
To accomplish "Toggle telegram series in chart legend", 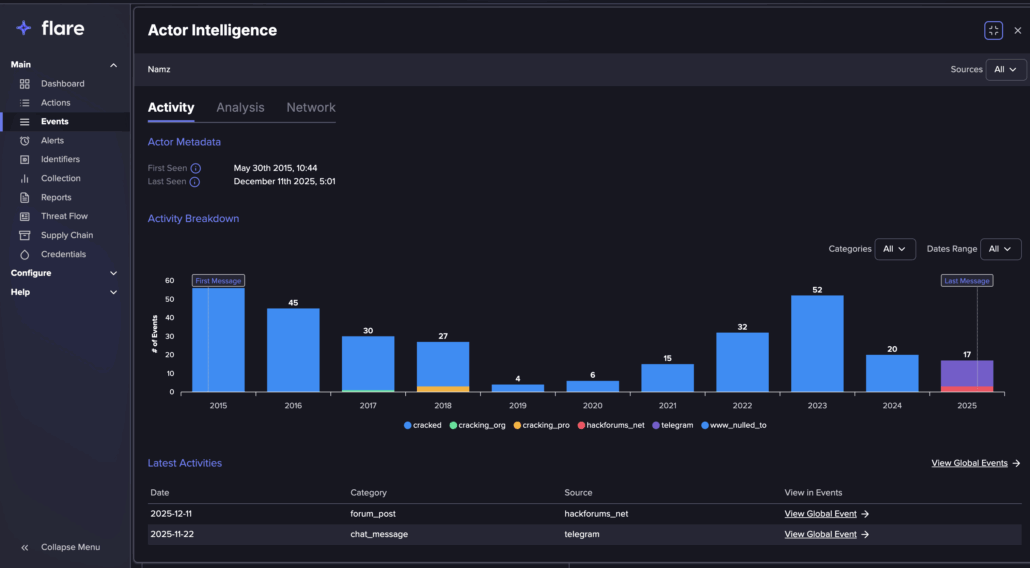I will [x=671, y=426].
